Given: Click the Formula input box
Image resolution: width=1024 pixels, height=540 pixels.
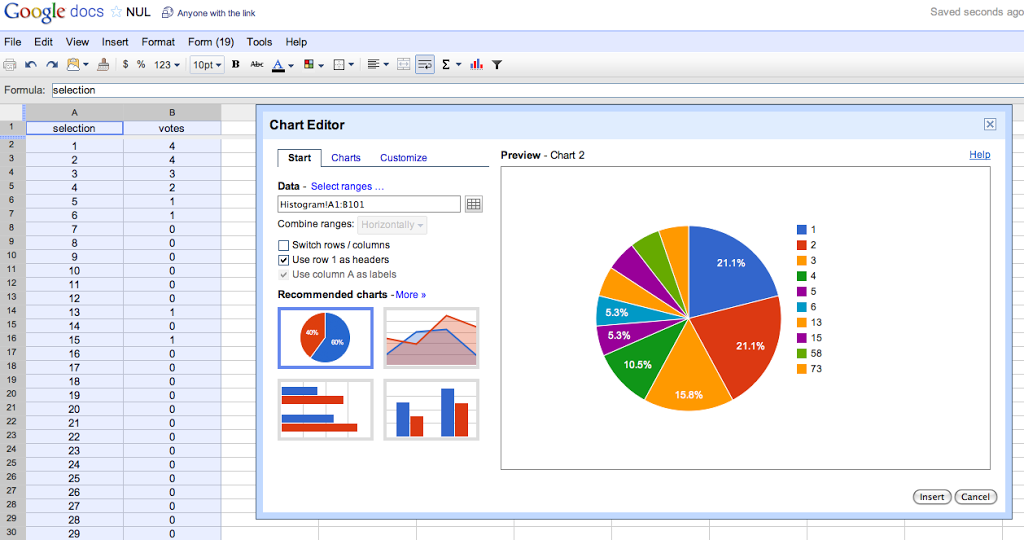Looking at the screenshot, I should coord(537,90).
